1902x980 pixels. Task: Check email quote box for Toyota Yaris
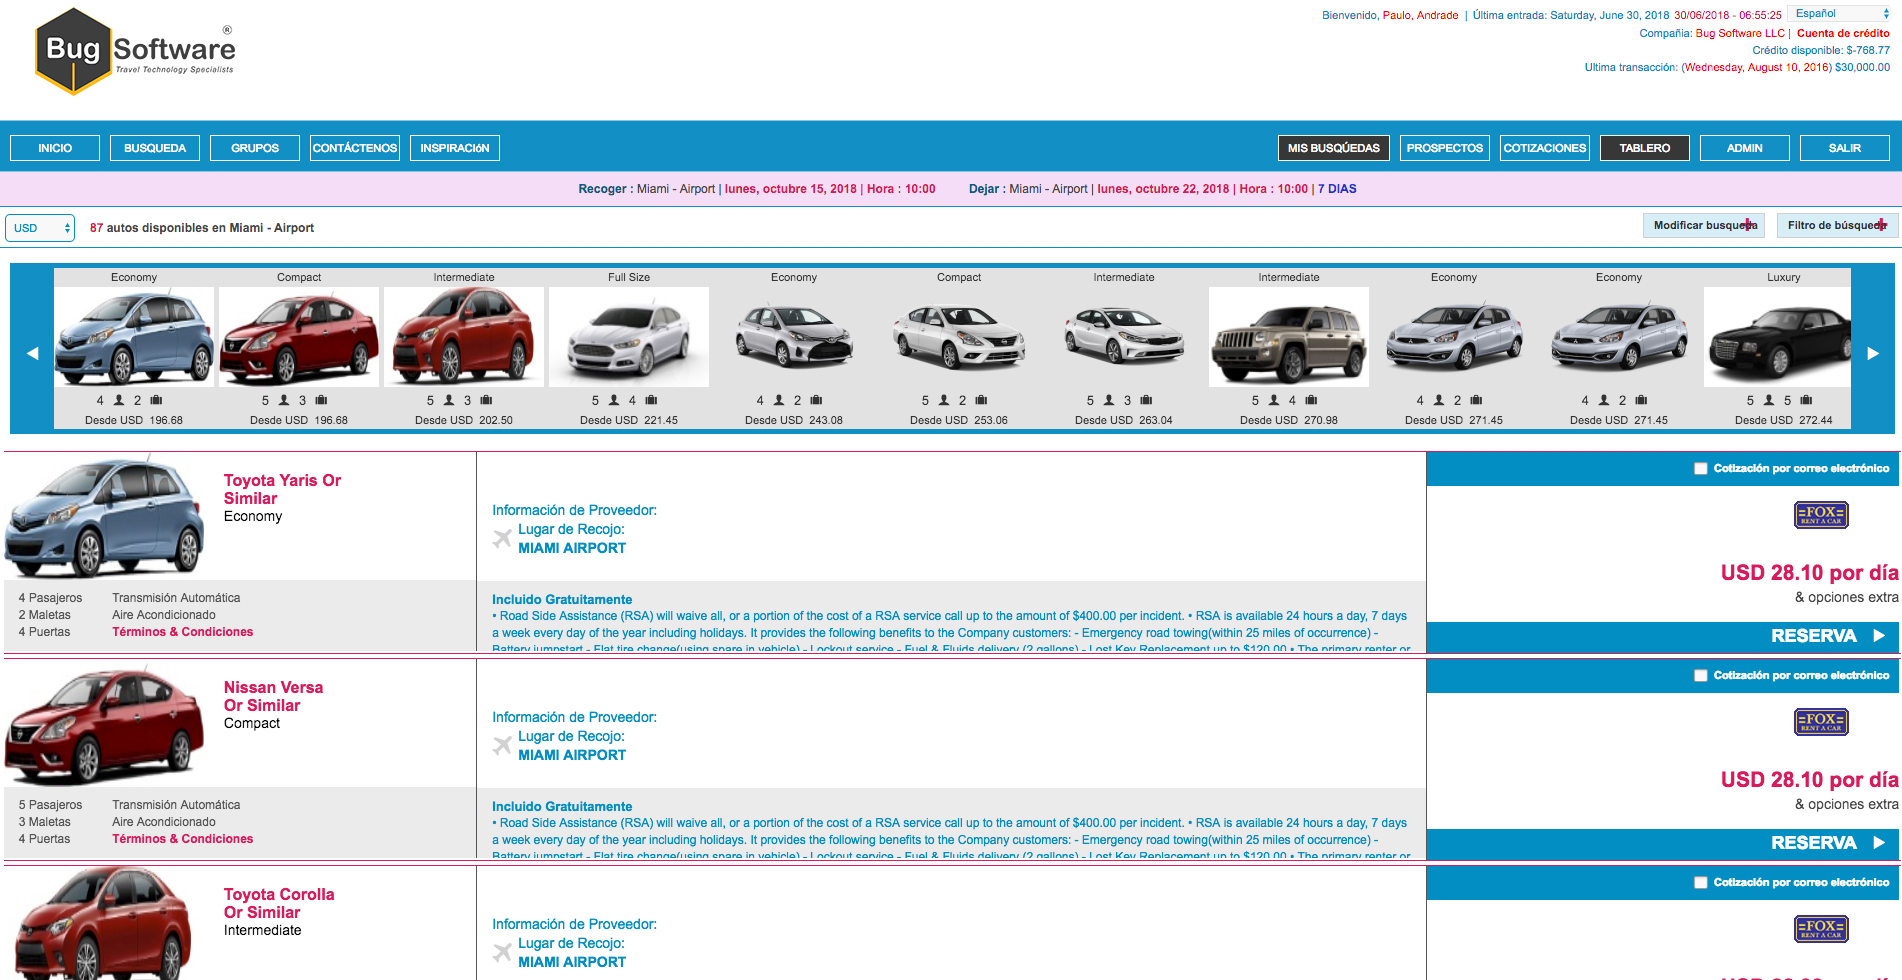pos(1700,469)
